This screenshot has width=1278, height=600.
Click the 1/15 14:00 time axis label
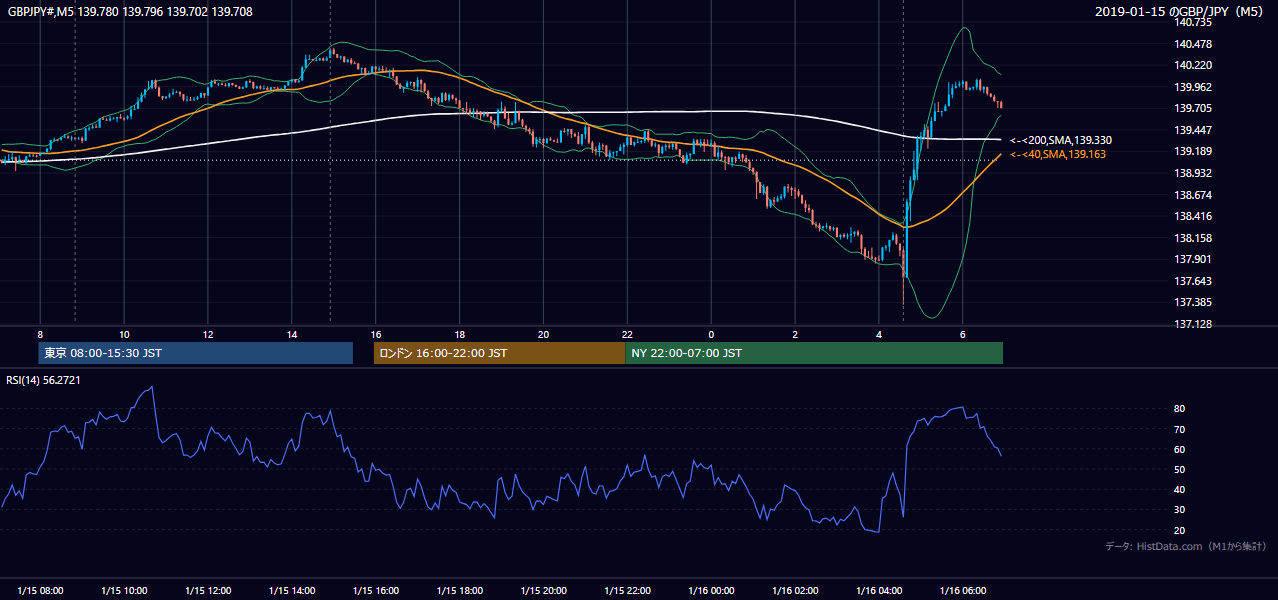(x=292, y=591)
